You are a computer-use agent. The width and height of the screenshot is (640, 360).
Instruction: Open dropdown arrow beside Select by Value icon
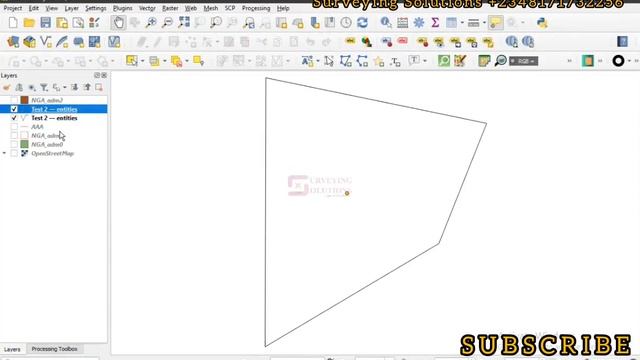point(165,61)
